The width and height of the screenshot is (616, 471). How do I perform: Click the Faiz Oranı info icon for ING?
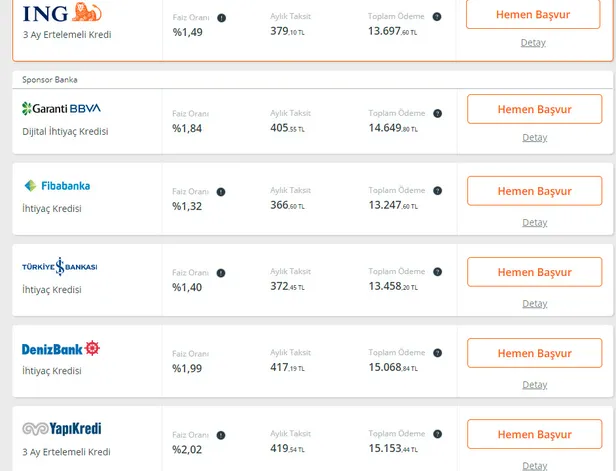coord(221,18)
